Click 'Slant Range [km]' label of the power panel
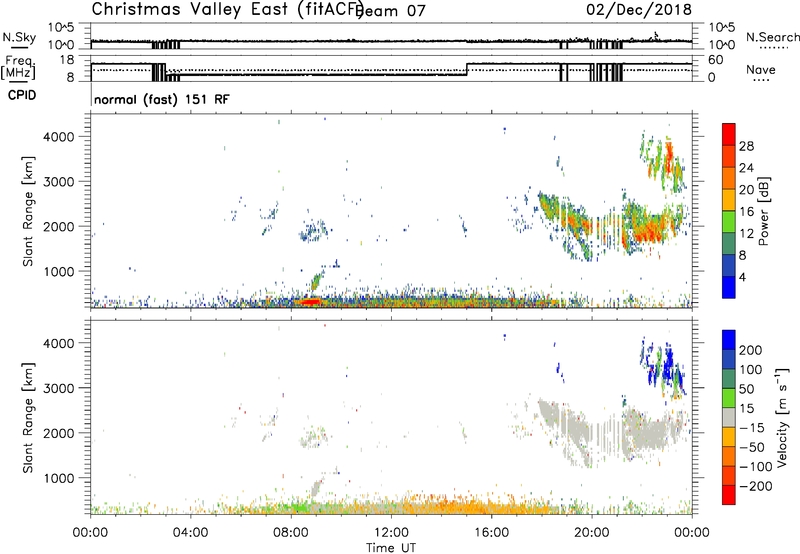 click(28, 211)
